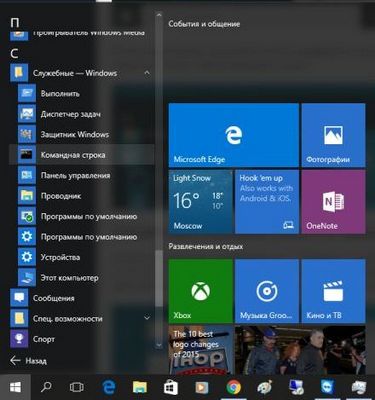The width and height of the screenshot is (375, 400).
Task: Click the Windows Start button
Action: point(15,387)
